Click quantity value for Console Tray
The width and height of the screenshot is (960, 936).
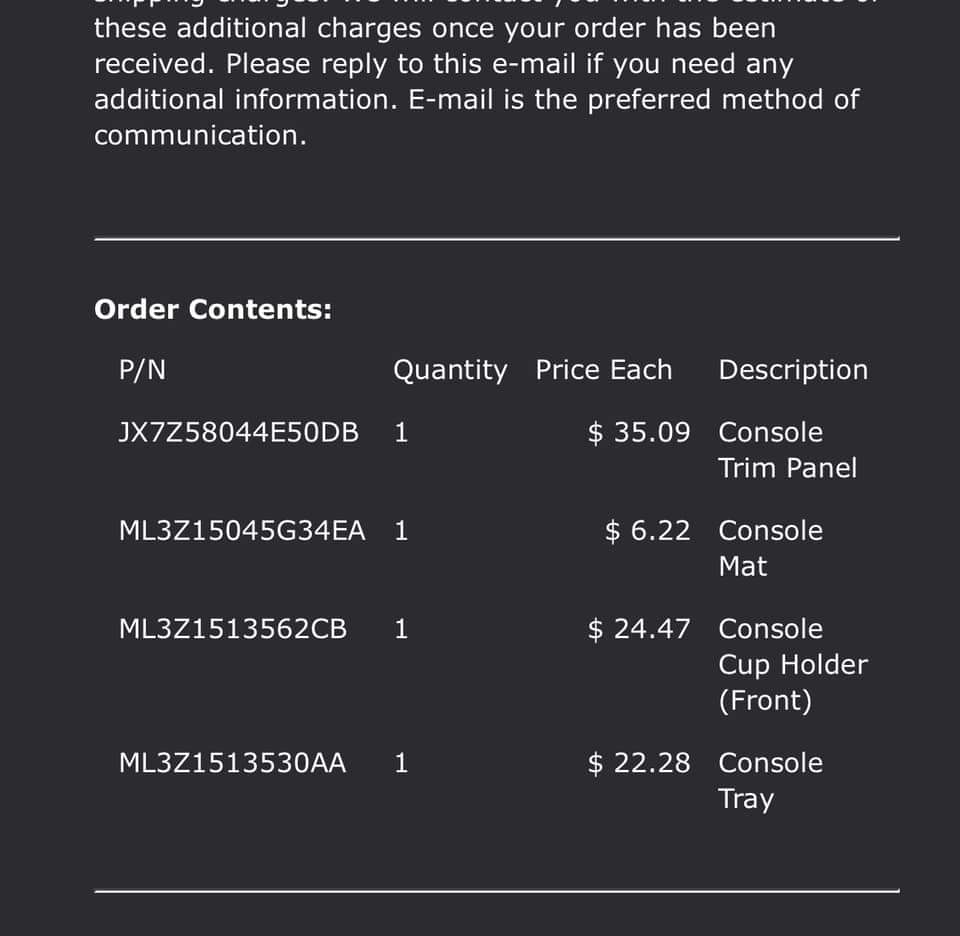pos(401,763)
